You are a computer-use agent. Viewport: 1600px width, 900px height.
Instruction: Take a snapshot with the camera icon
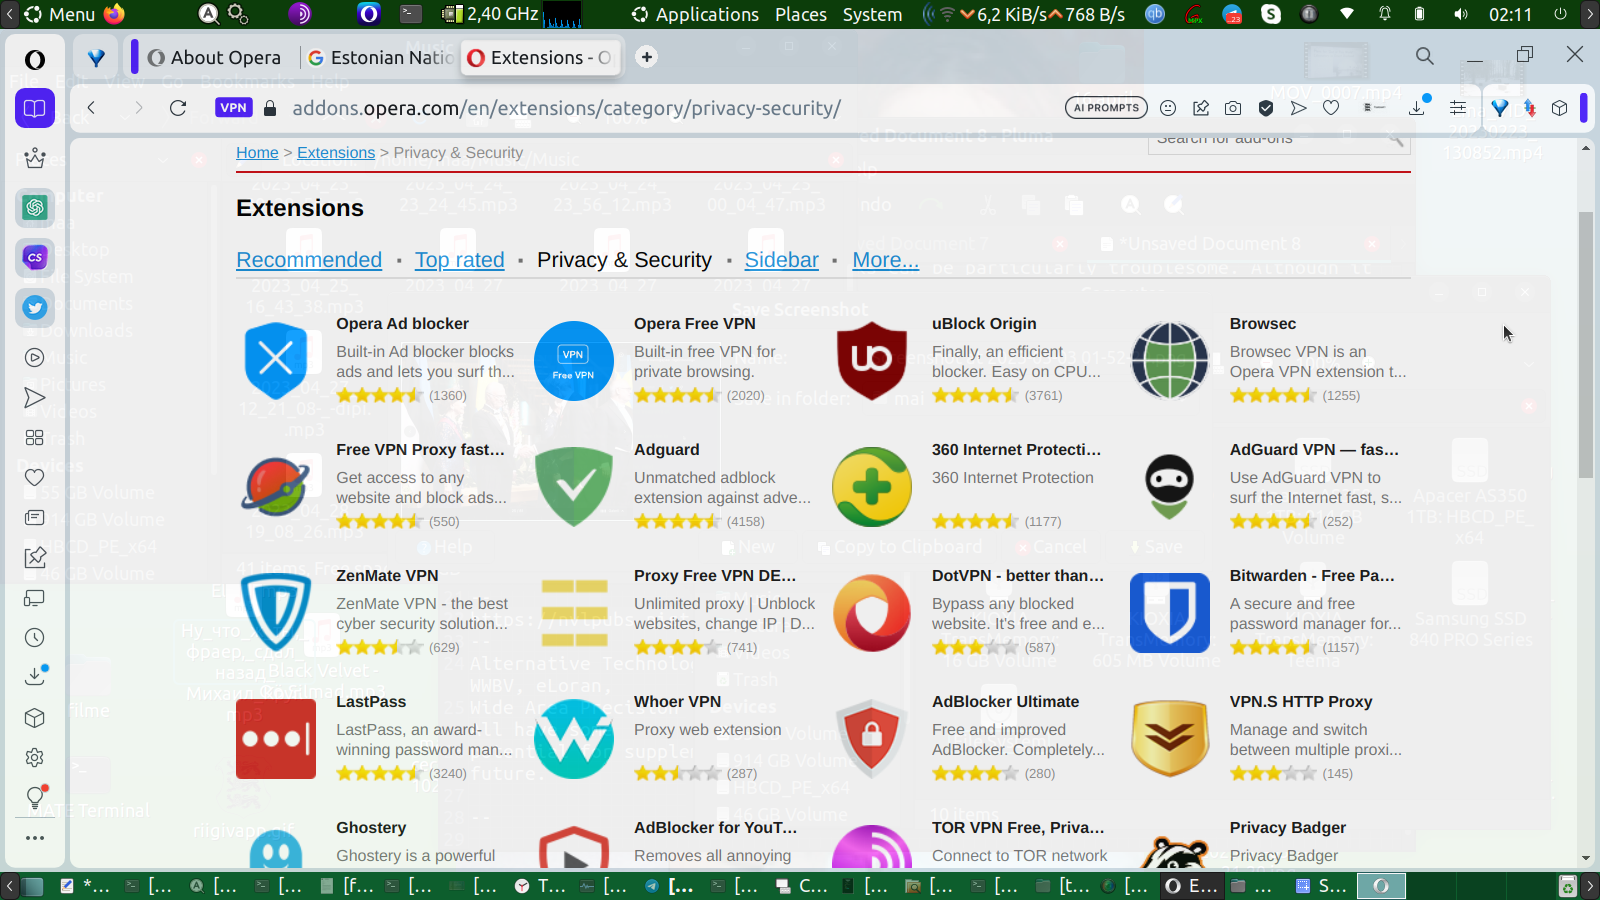(x=1233, y=108)
